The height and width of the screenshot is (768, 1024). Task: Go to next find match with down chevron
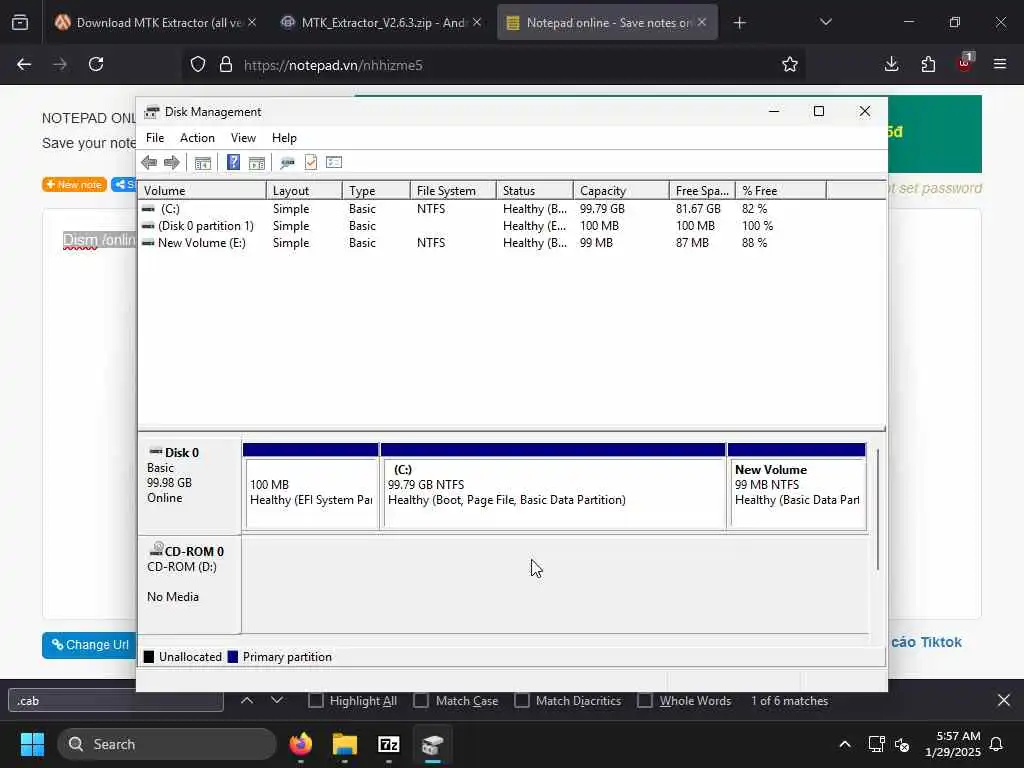pyautogui.click(x=277, y=700)
